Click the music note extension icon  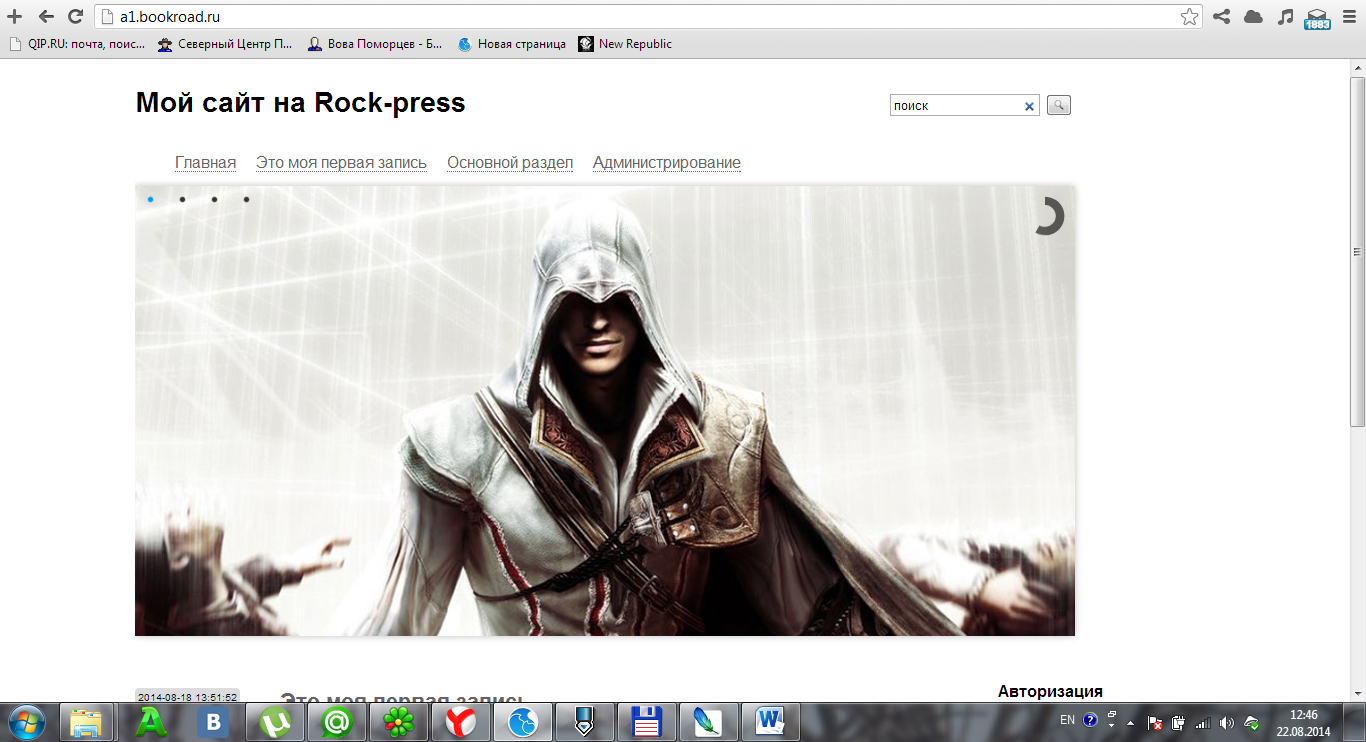click(1285, 17)
